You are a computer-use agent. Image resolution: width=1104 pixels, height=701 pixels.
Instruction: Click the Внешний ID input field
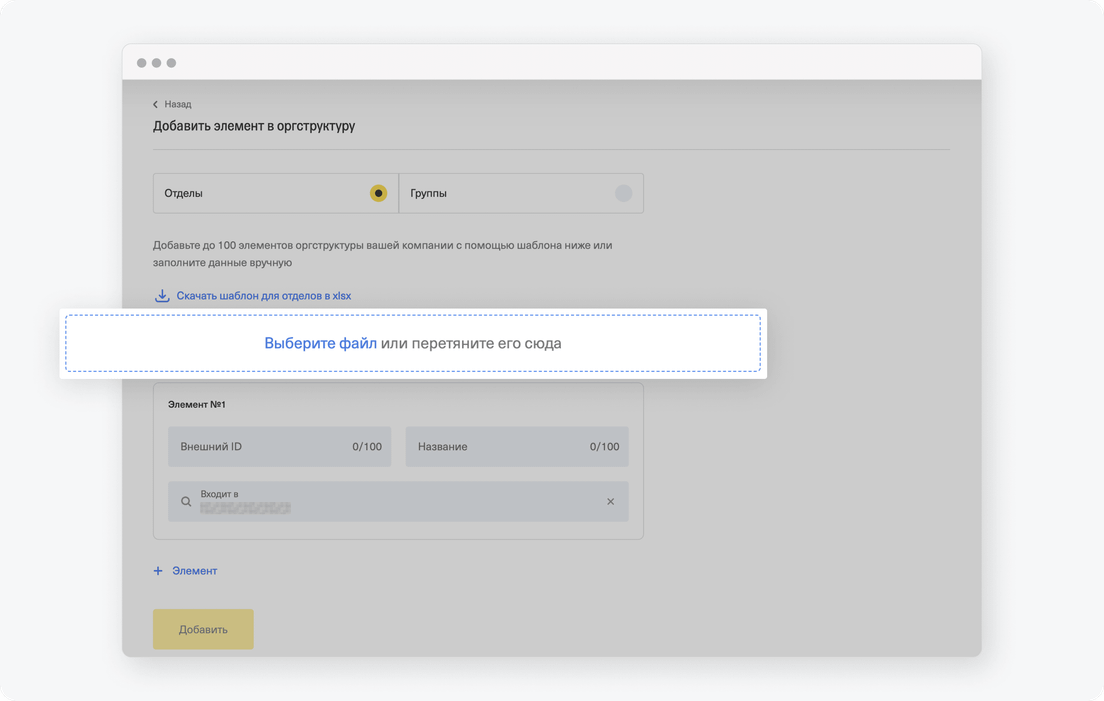point(280,446)
